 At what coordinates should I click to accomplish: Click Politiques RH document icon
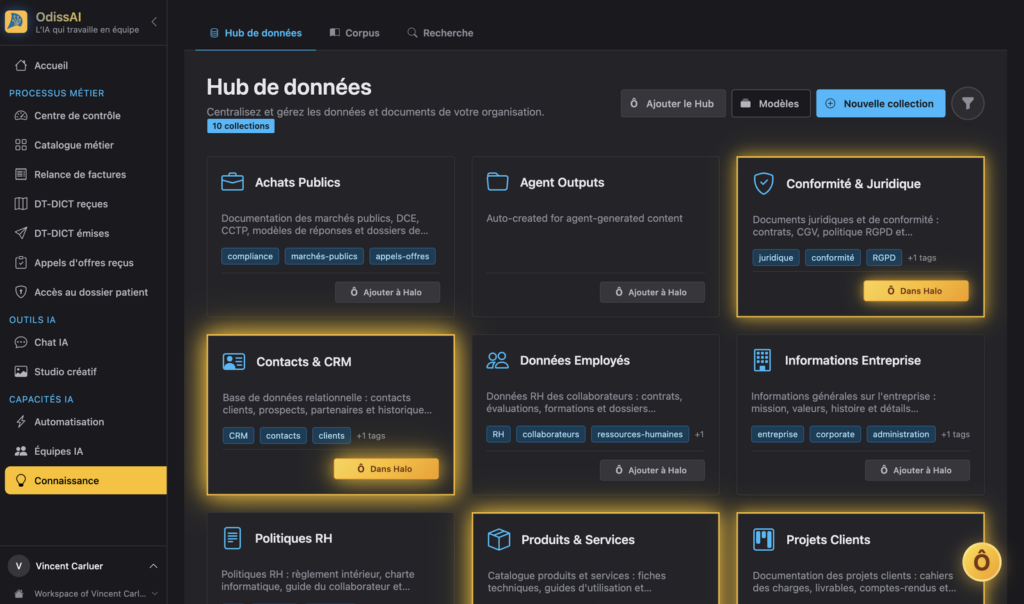point(232,538)
